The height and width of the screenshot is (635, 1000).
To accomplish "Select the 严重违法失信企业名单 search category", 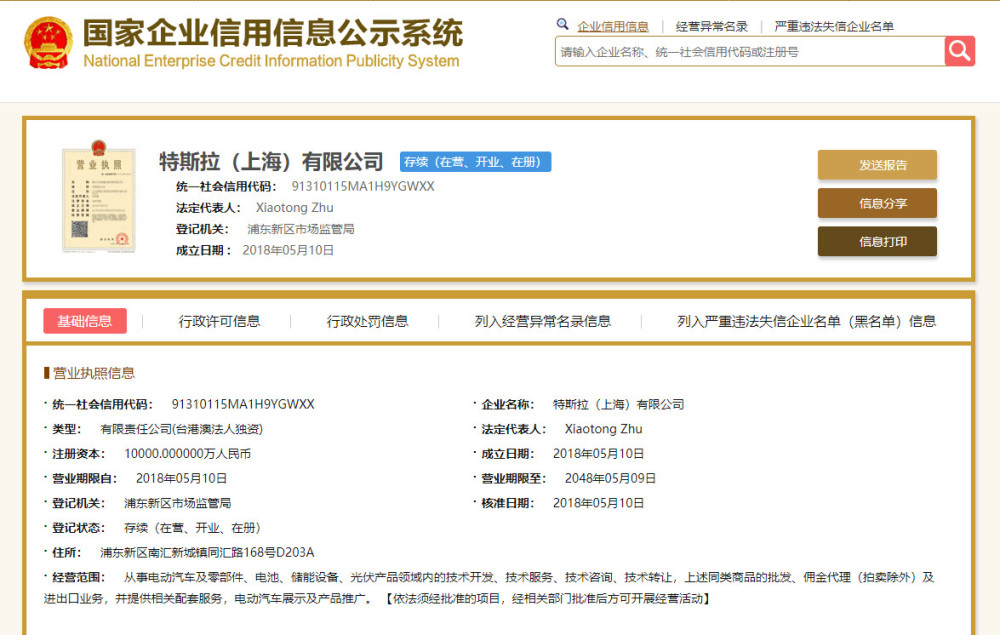I will 834,26.
